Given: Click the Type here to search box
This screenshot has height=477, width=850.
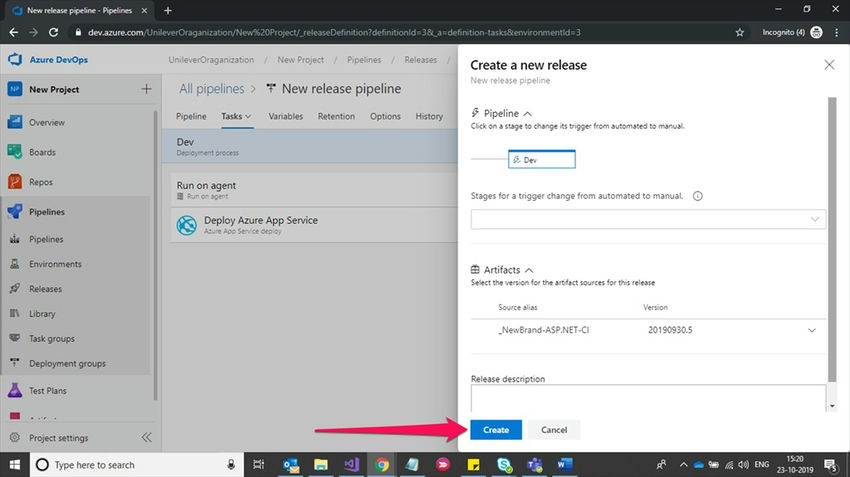Looking at the screenshot, I should tap(136, 465).
